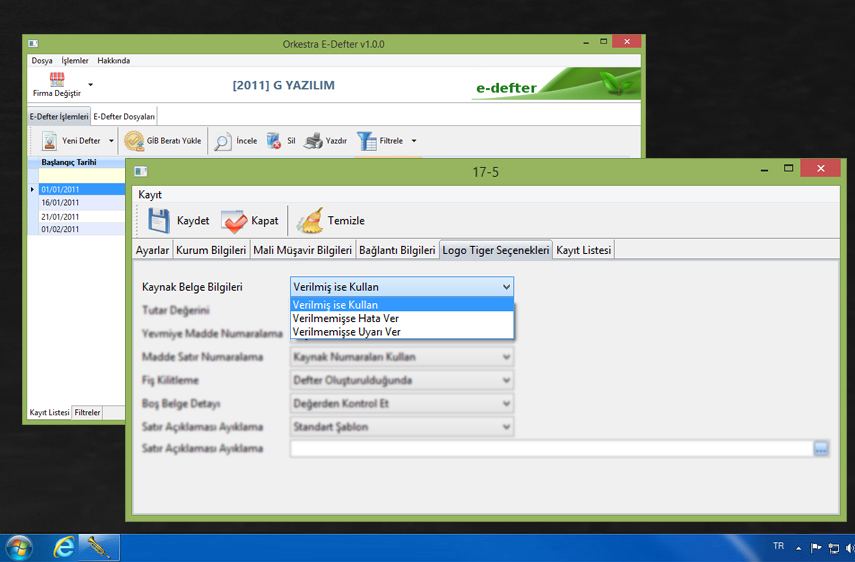Screen dimensions: 855x562
Task: Click the Kapat button label
Action: 264,221
